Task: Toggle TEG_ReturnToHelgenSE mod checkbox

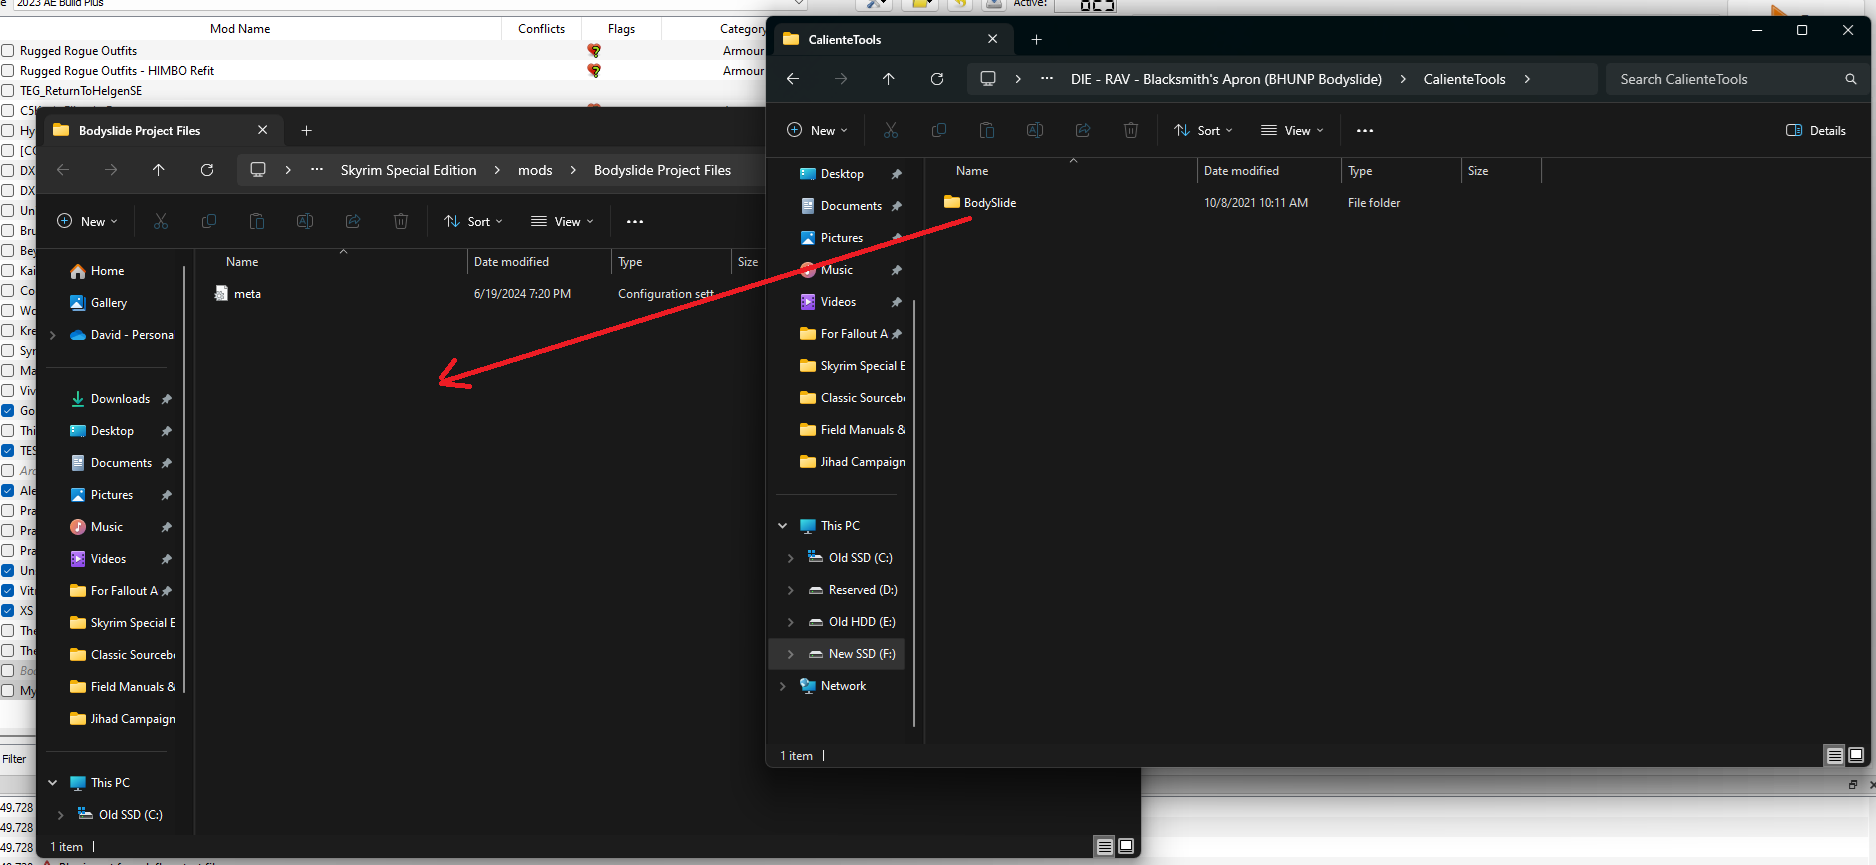Action: pos(8,91)
